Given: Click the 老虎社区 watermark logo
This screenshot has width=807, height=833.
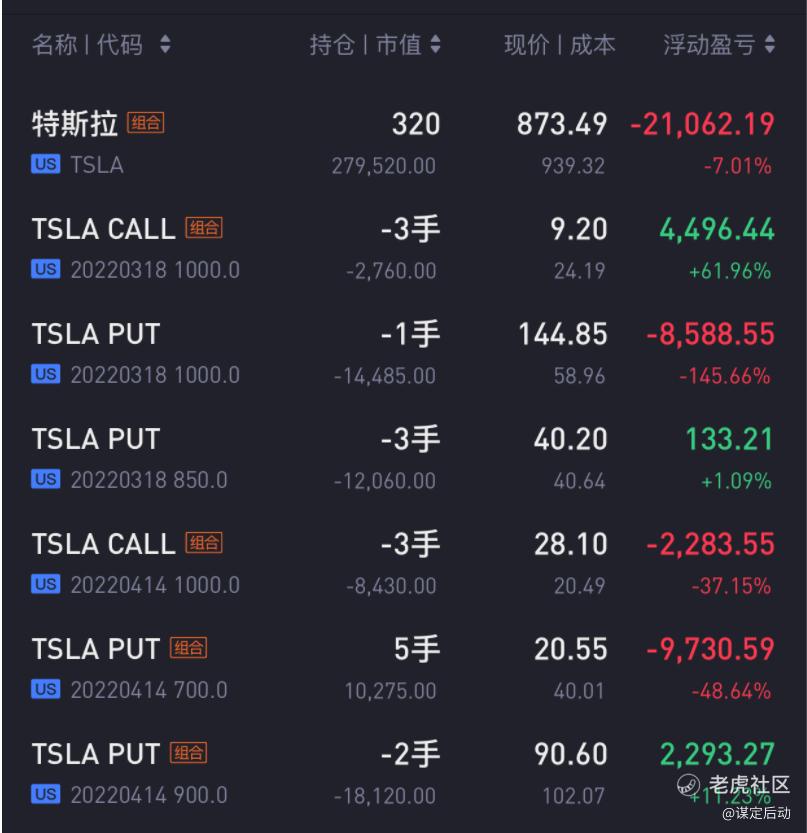Looking at the screenshot, I should tap(734, 785).
